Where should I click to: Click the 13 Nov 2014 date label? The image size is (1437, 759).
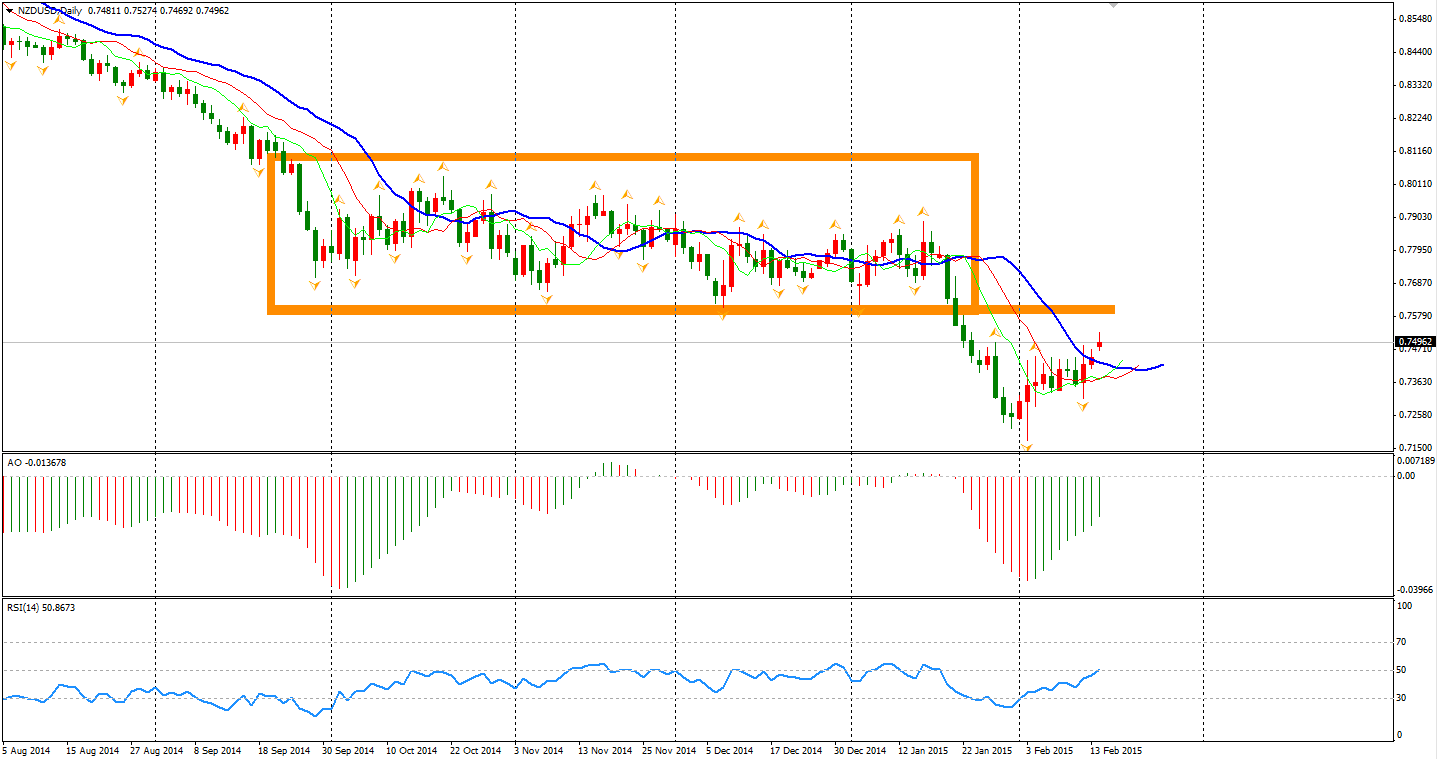click(605, 749)
